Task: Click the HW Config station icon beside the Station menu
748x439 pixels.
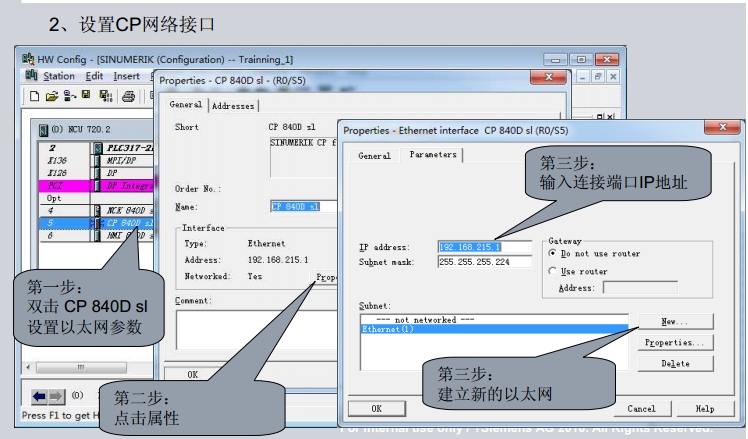Action: point(31,75)
